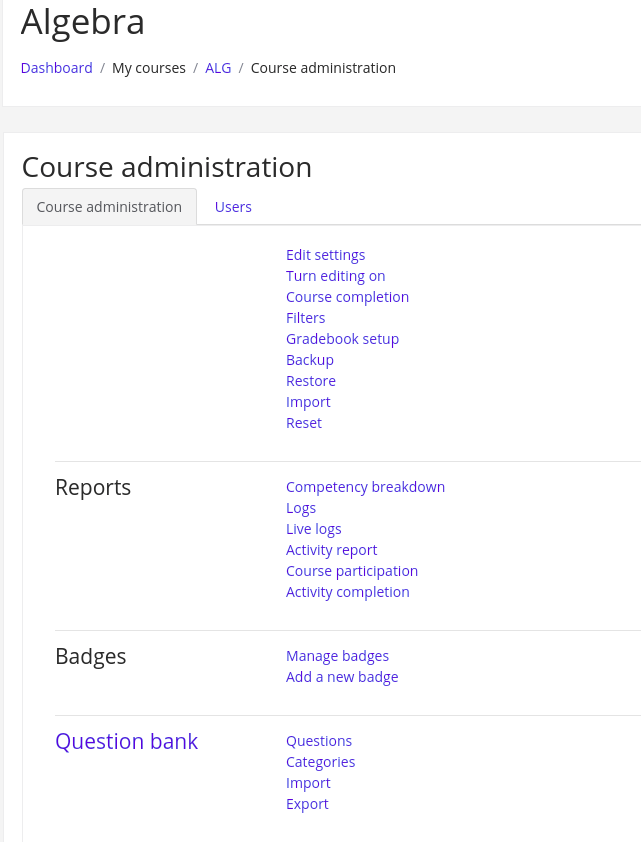This screenshot has width=641, height=842.
Task: Open the Filters link
Action: [x=305, y=318]
